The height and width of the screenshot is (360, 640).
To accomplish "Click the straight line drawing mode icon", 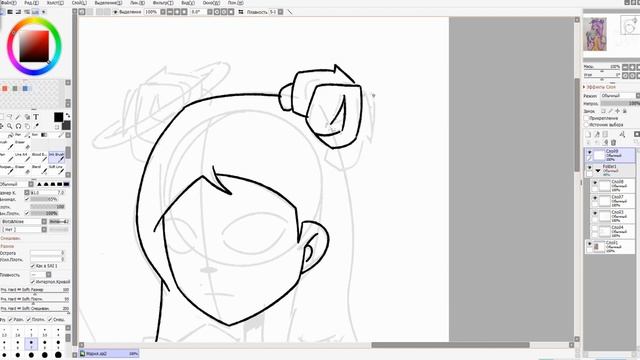I will tap(290, 12).
